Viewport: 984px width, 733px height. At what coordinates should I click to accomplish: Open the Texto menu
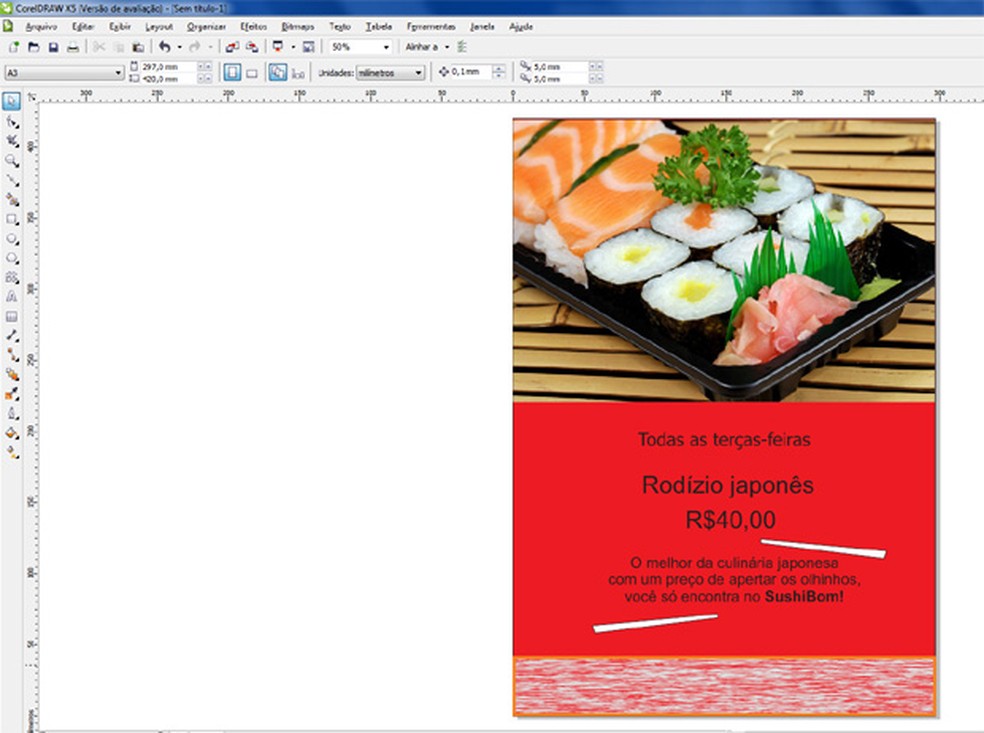(340, 27)
